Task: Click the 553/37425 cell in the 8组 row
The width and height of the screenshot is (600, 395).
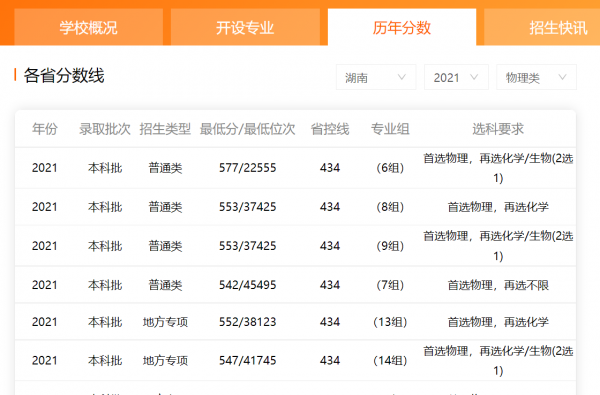Action: (x=248, y=207)
